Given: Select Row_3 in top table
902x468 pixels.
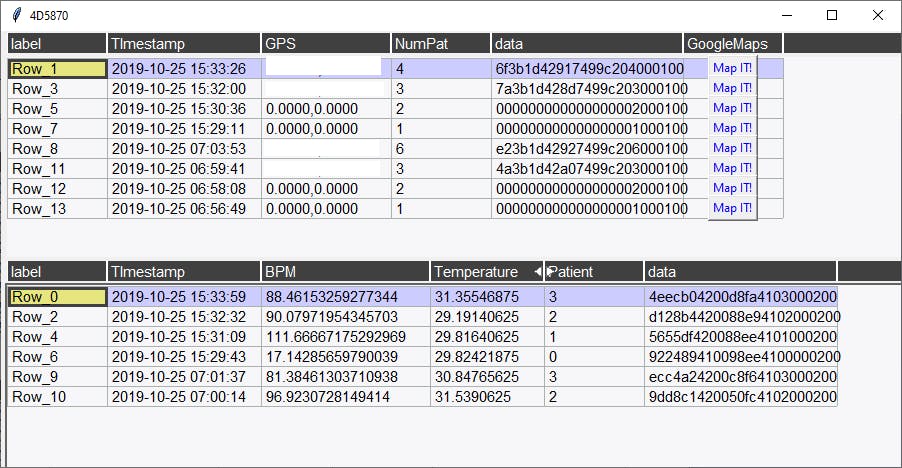Looking at the screenshot, I should tap(58, 89).
